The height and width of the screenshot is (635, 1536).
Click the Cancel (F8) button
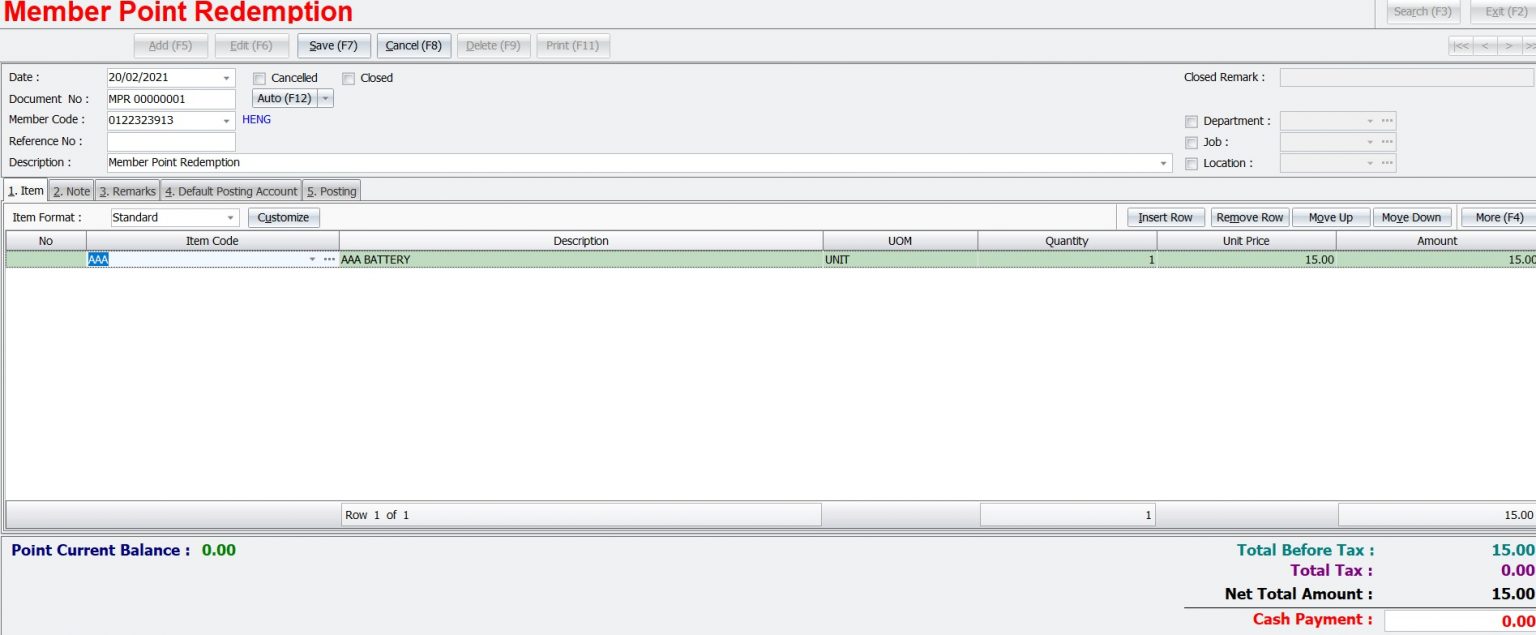[x=414, y=46]
